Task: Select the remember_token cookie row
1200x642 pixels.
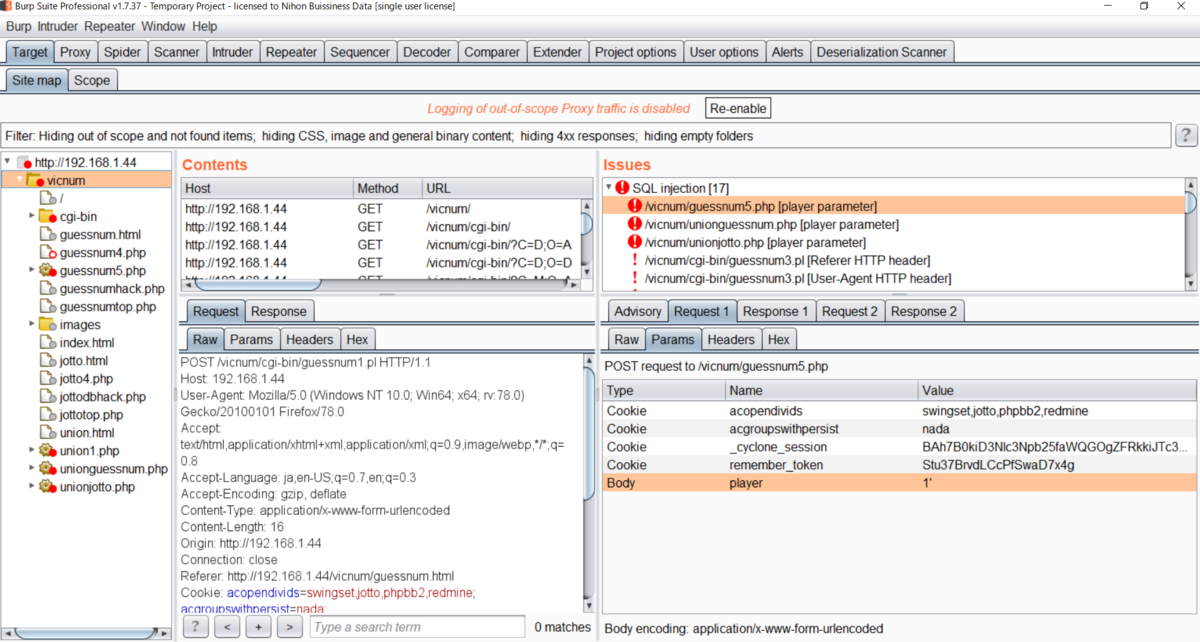Action: tap(899, 465)
